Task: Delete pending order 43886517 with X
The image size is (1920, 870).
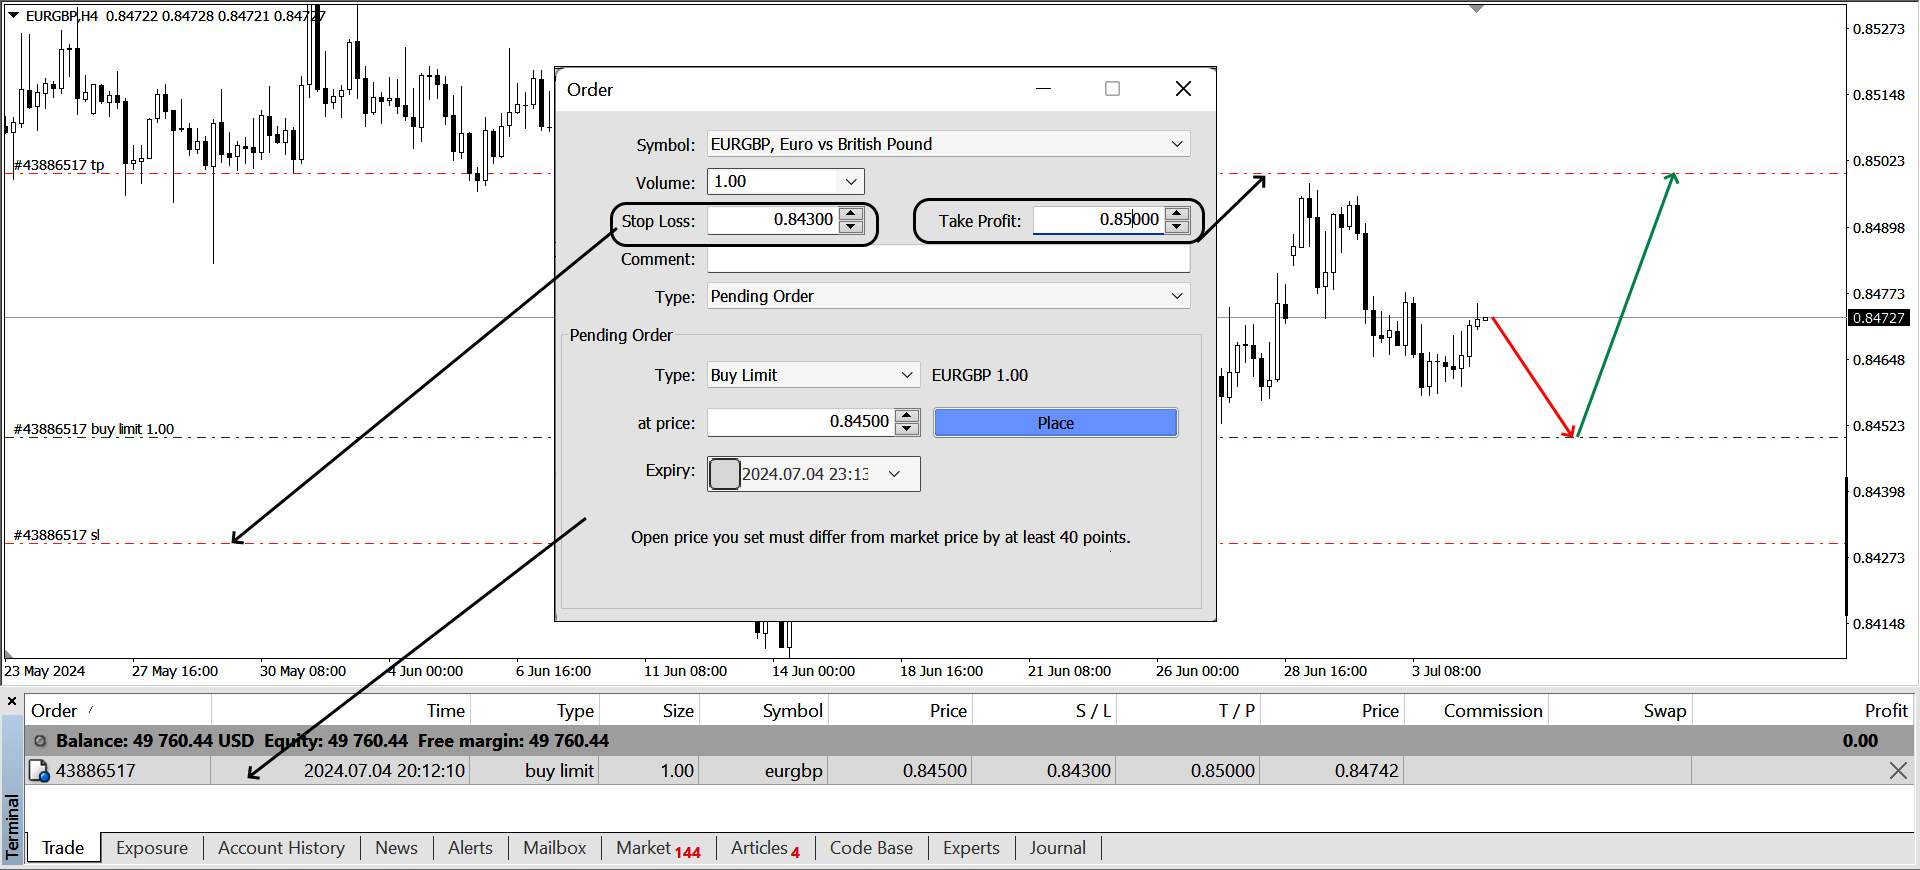Action: click(x=1898, y=771)
